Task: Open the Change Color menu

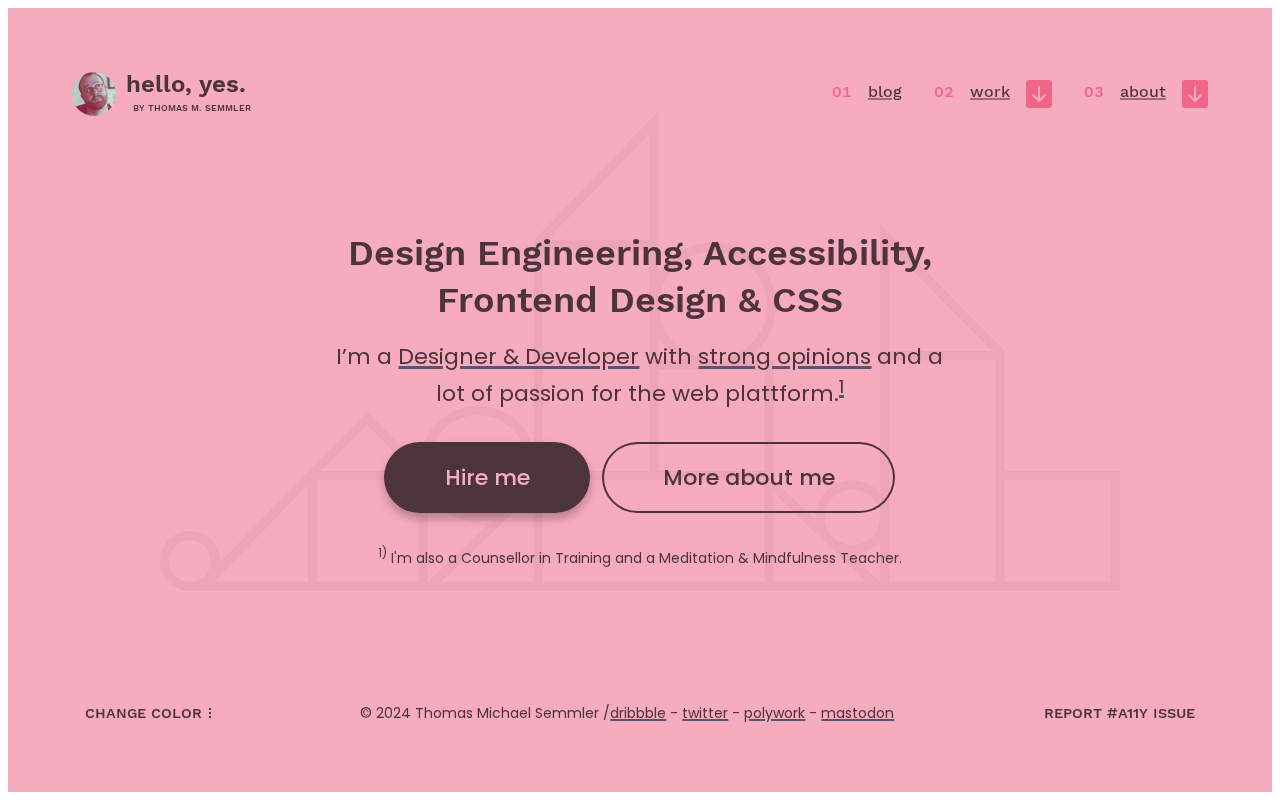Action: point(150,714)
